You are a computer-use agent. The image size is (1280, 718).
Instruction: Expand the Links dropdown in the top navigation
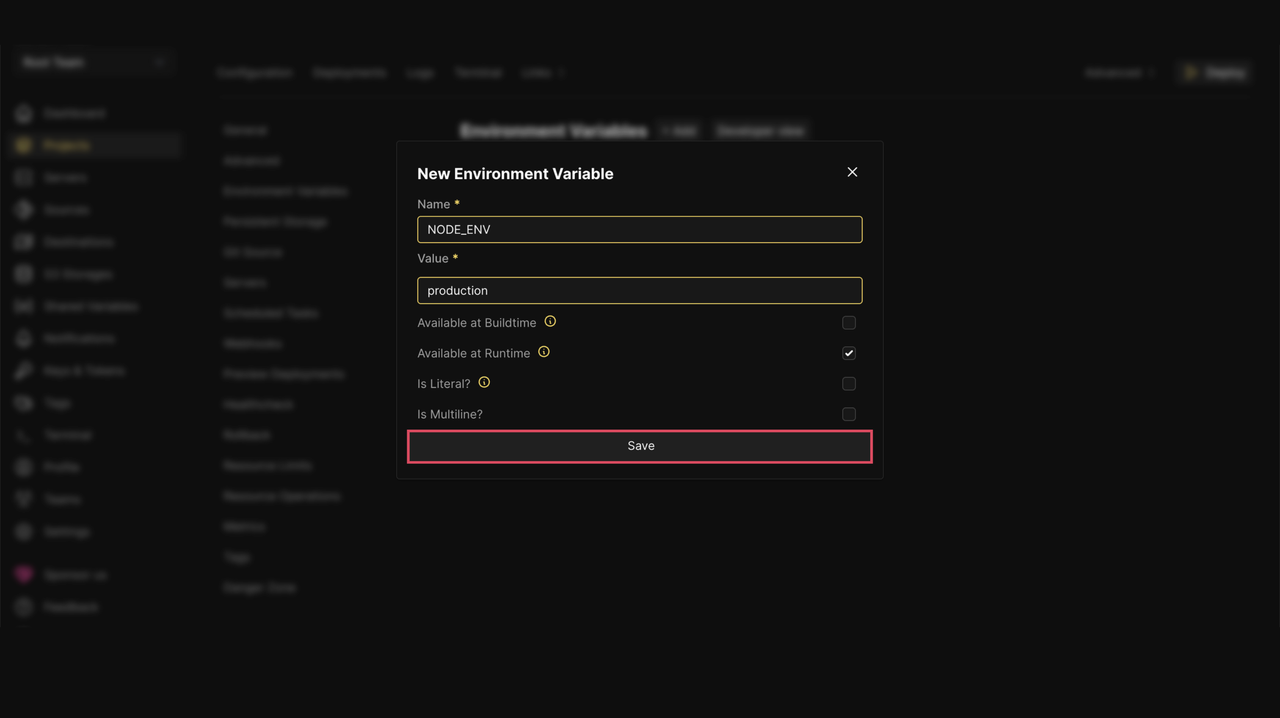click(x=544, y=73)
